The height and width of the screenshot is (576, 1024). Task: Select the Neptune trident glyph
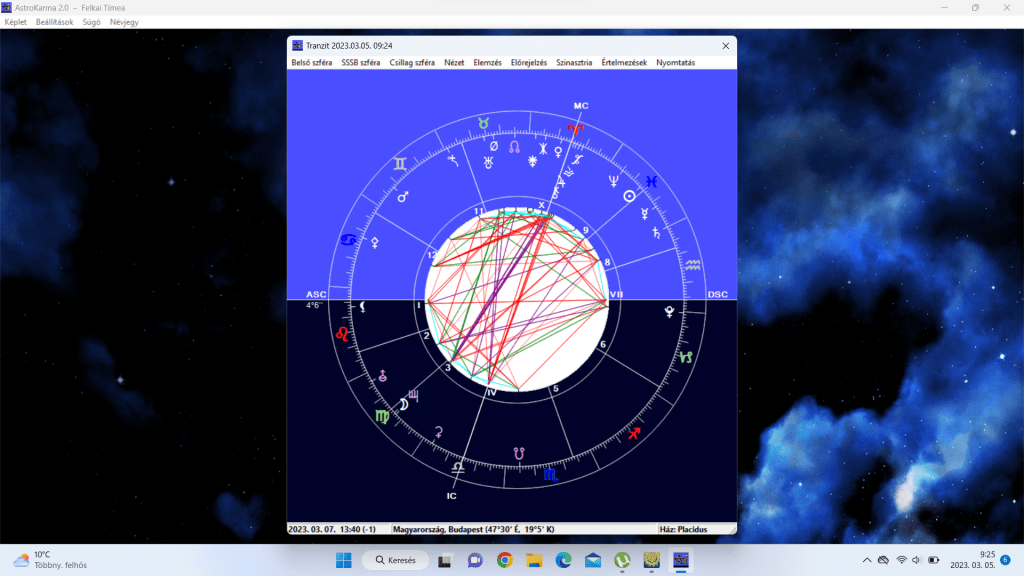point(613,181)
